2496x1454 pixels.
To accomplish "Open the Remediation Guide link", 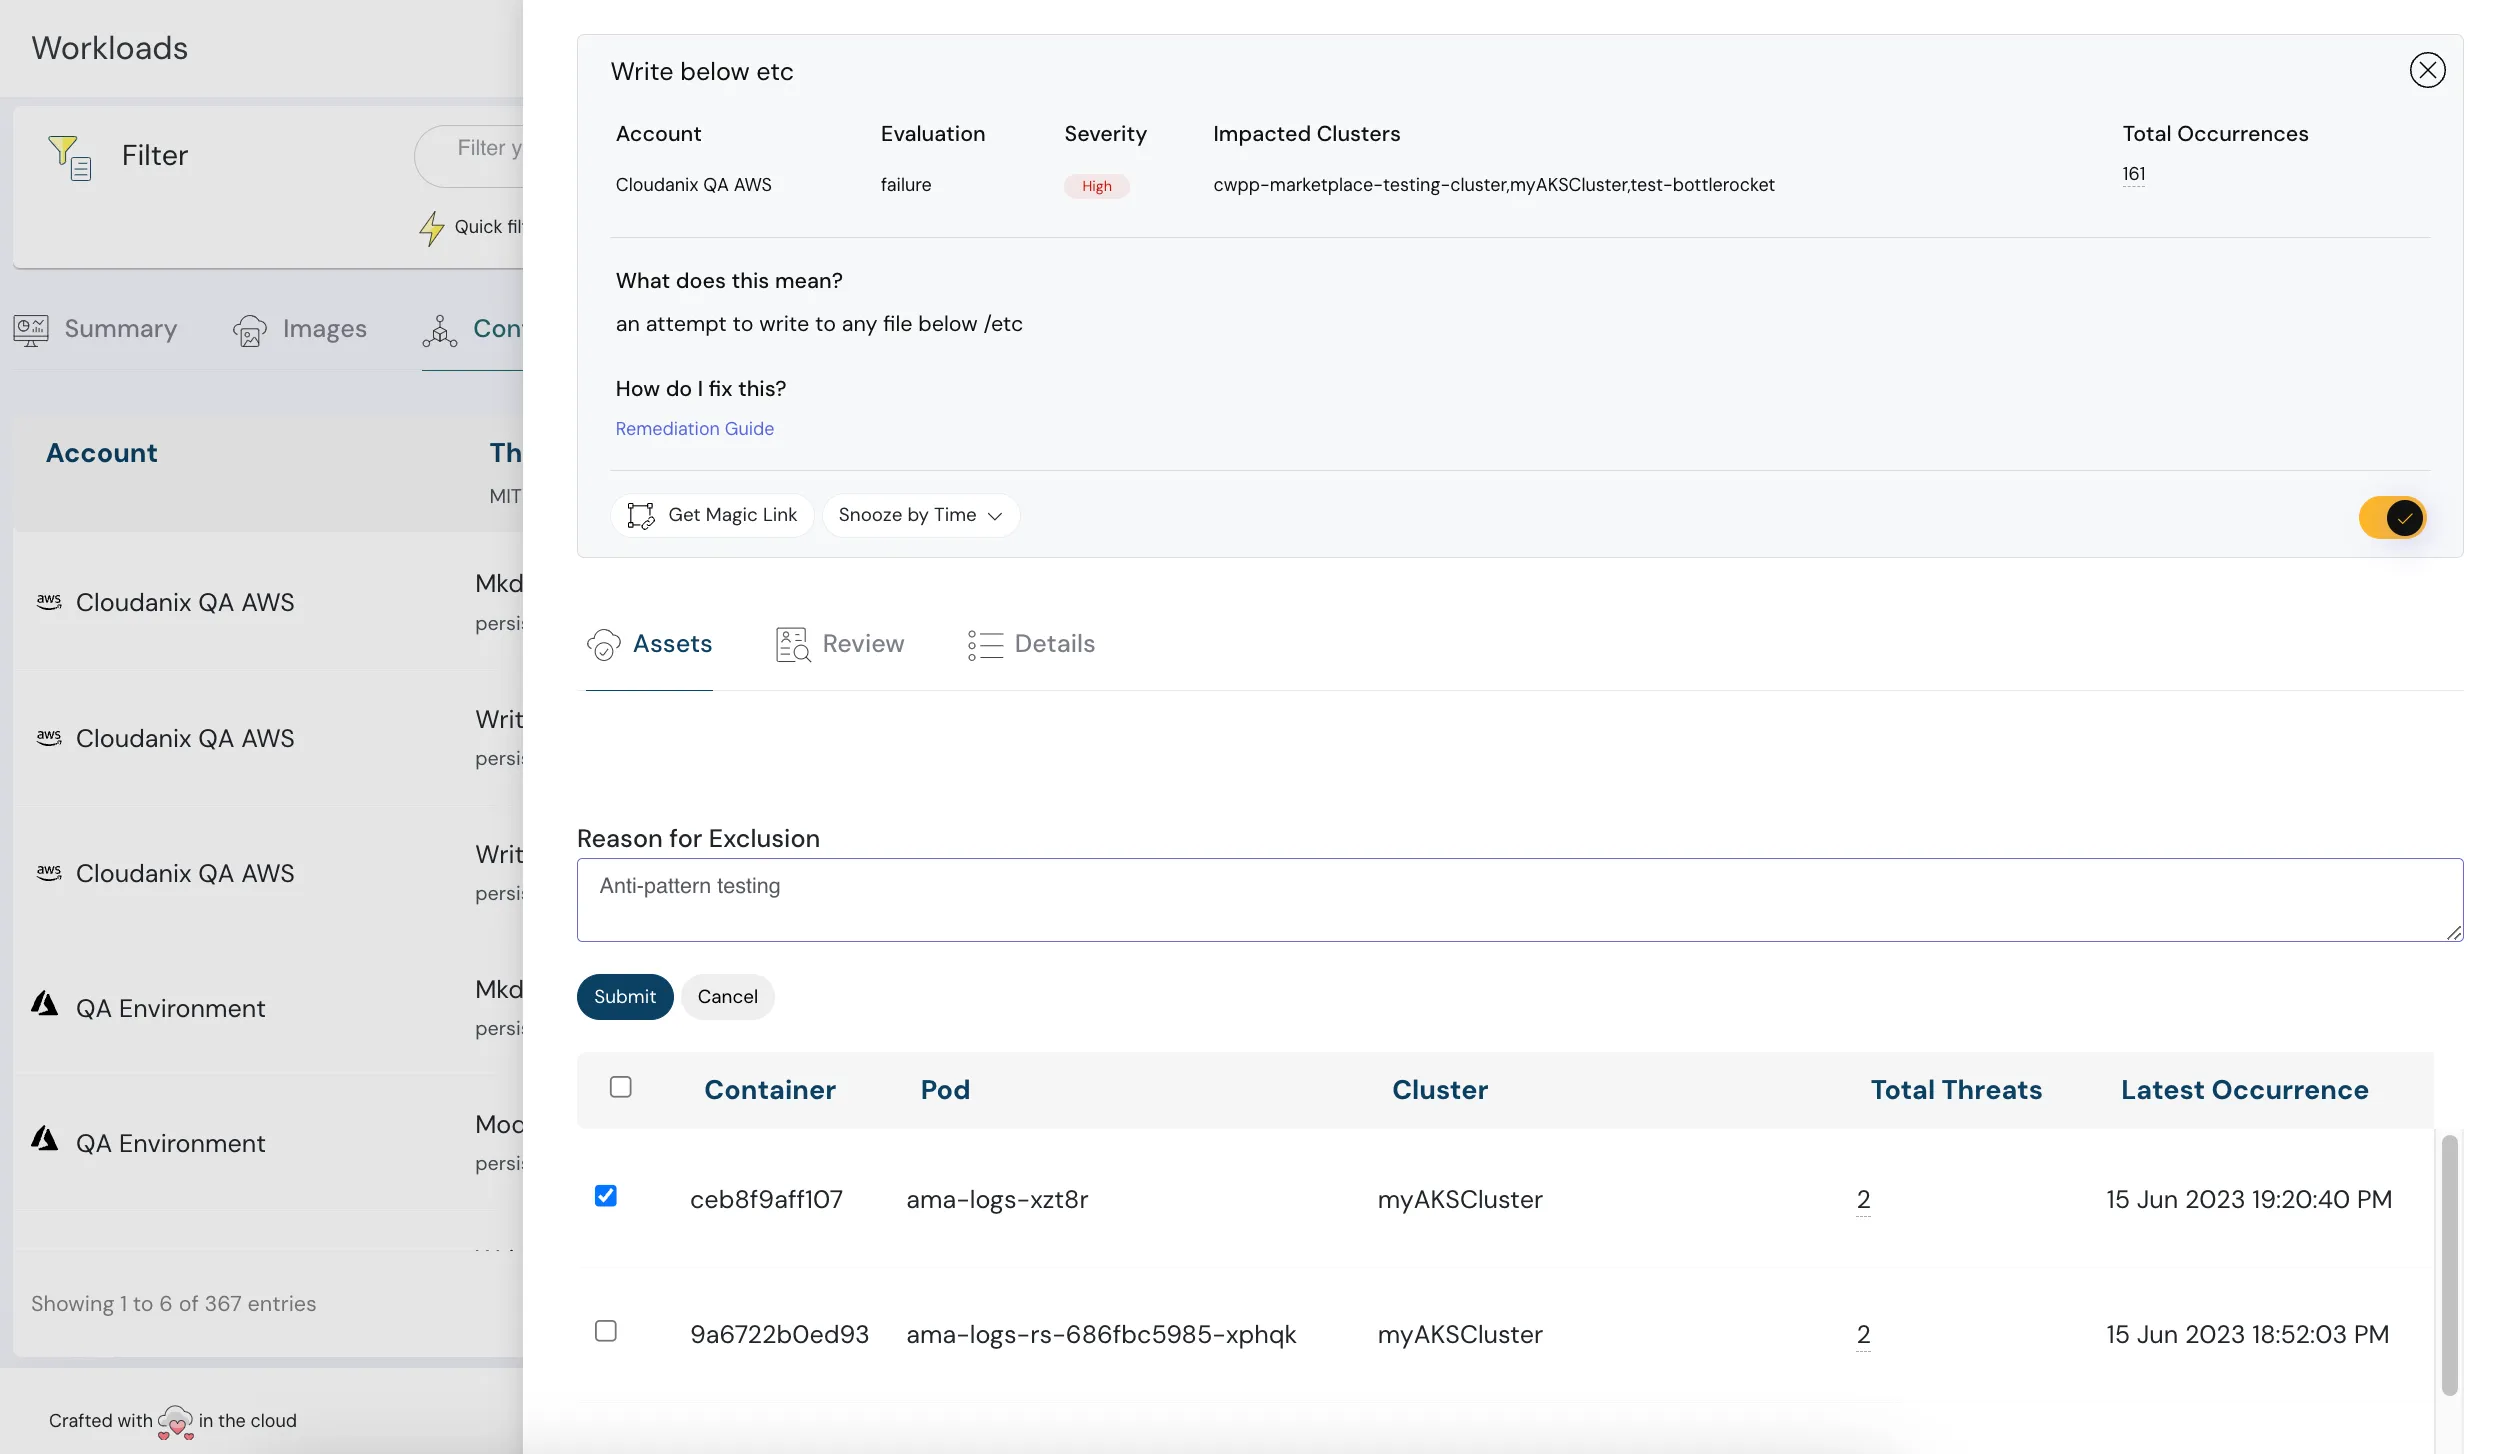I will (x=694, y=428).
